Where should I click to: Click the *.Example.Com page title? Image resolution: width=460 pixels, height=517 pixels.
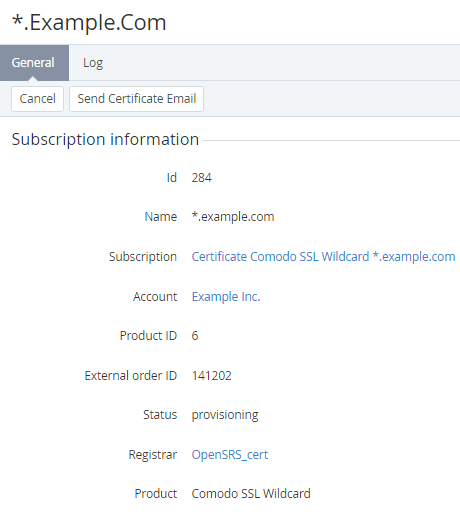[89, 23]
